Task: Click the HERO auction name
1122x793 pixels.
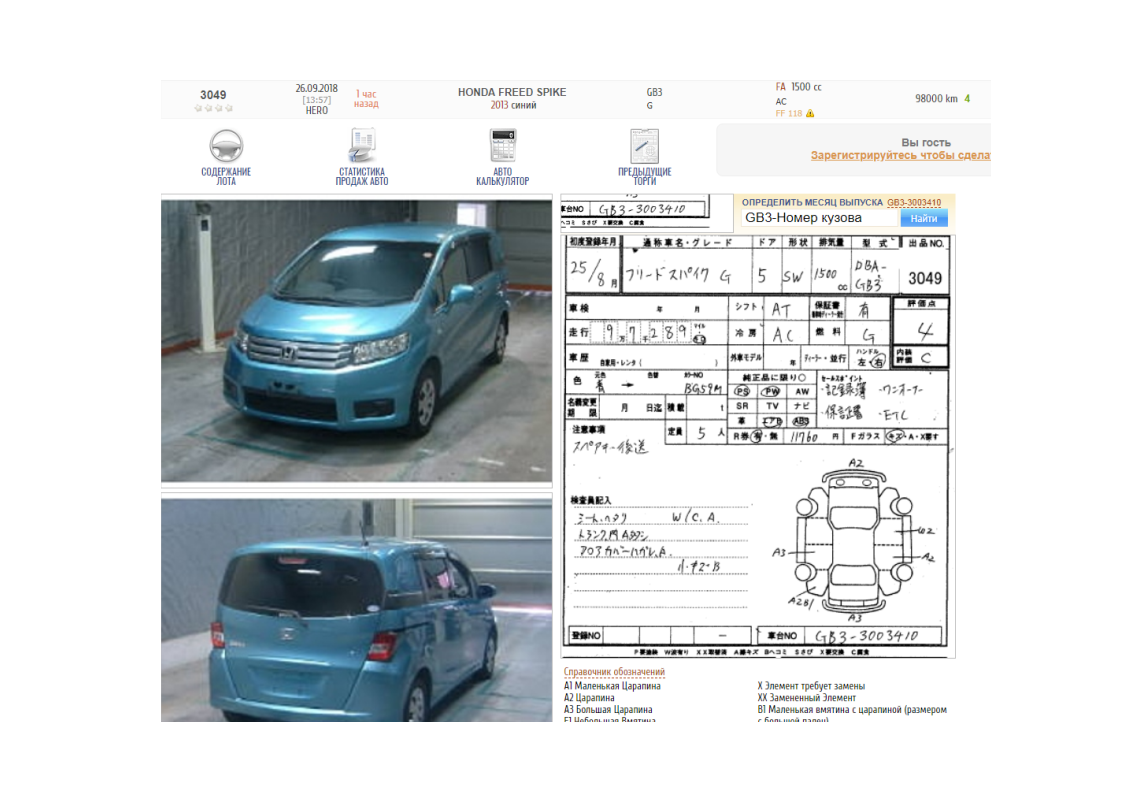Action: (316, 110)
